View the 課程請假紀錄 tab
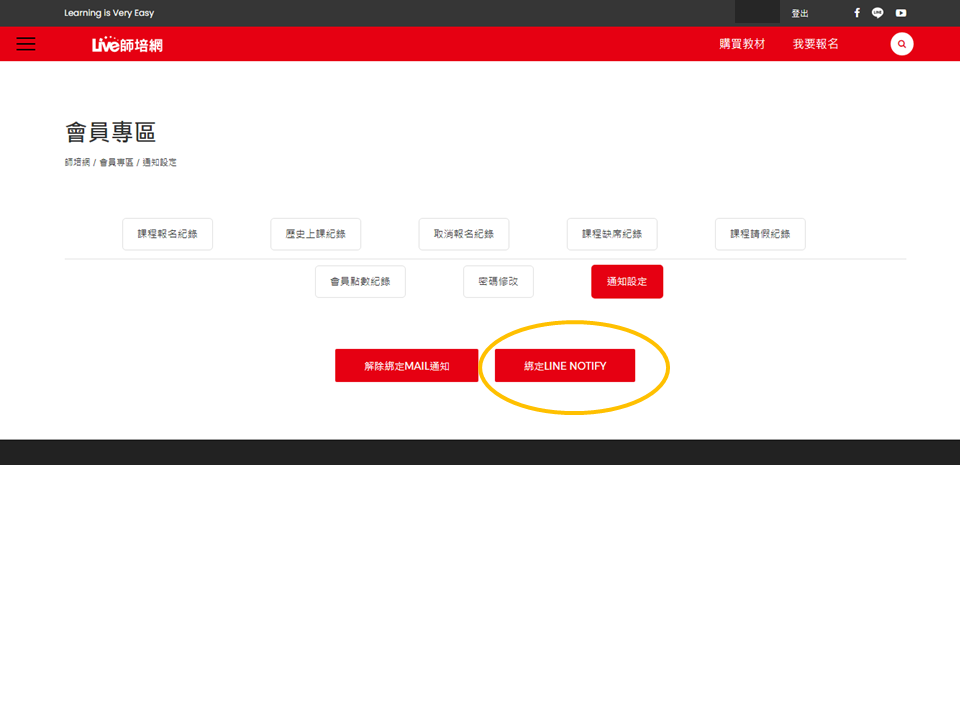Image resolution: width=960 pixels, height=720 pixels. pos(760,234)
